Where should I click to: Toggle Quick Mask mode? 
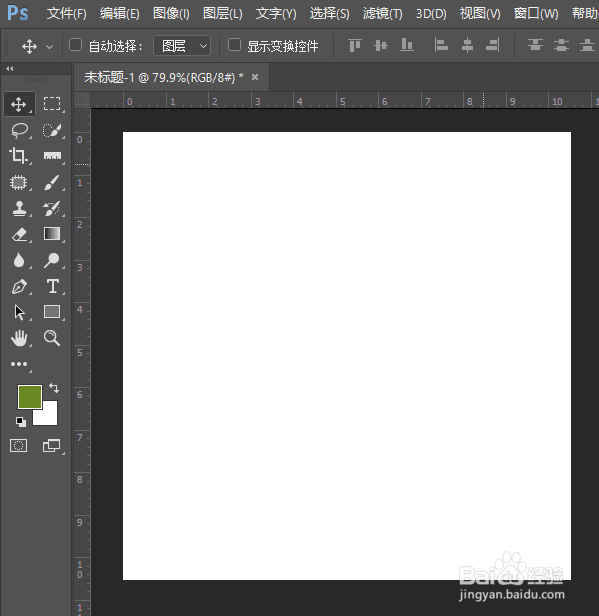coord(18,446)
